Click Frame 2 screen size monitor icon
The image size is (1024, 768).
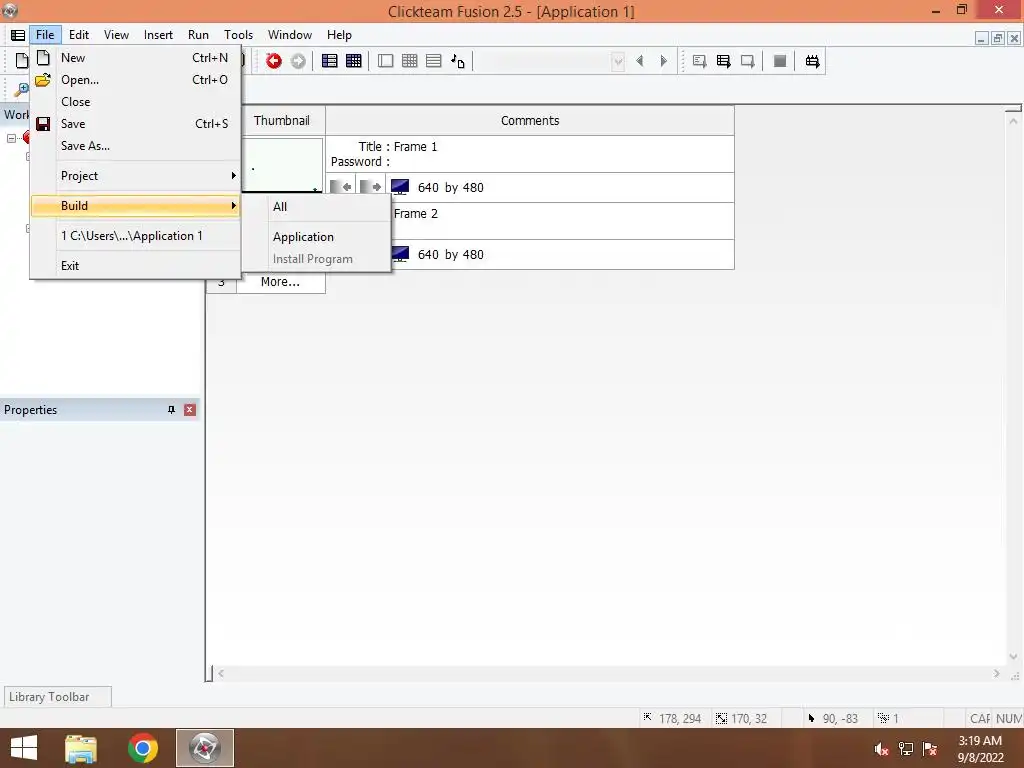(x=400, y=254)
